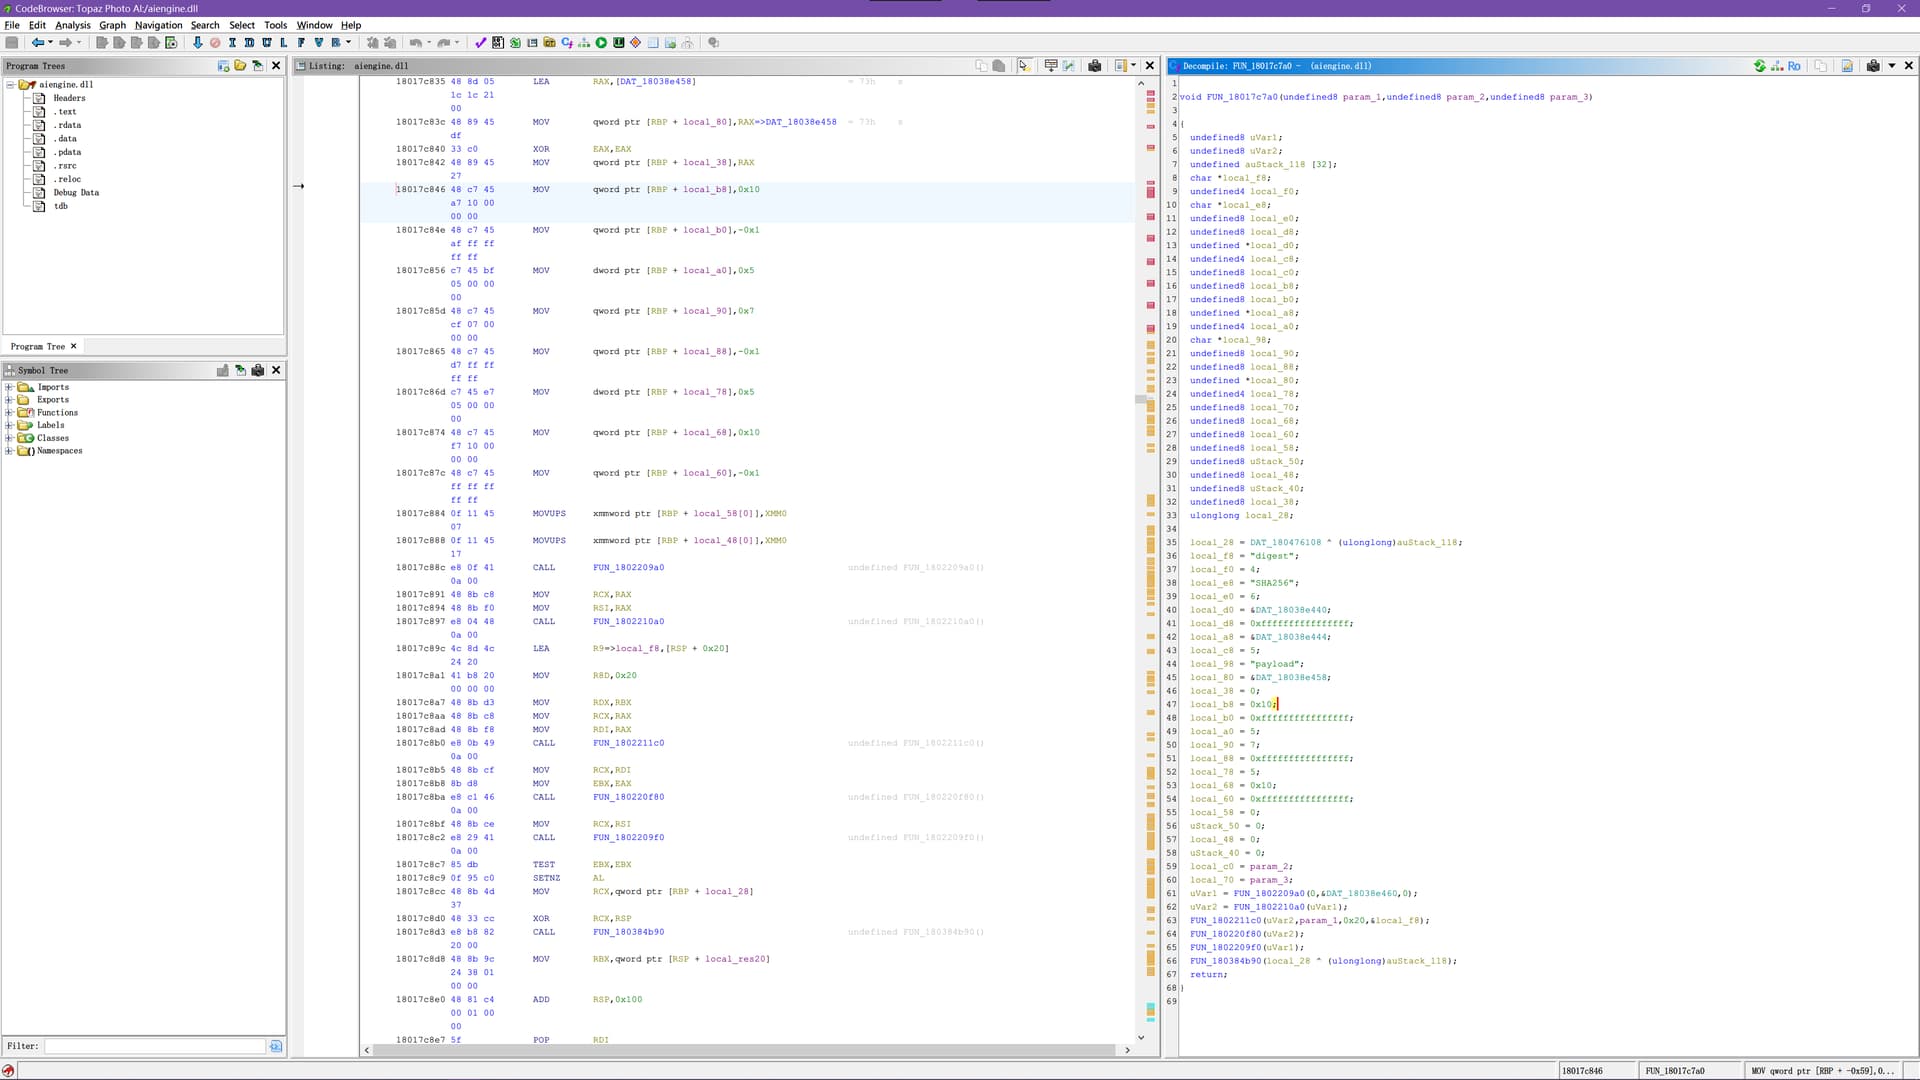Open the Decompile panel dropdown menu arrow
Viewport: 1920px width, 1080px height.
(1892, 66)
